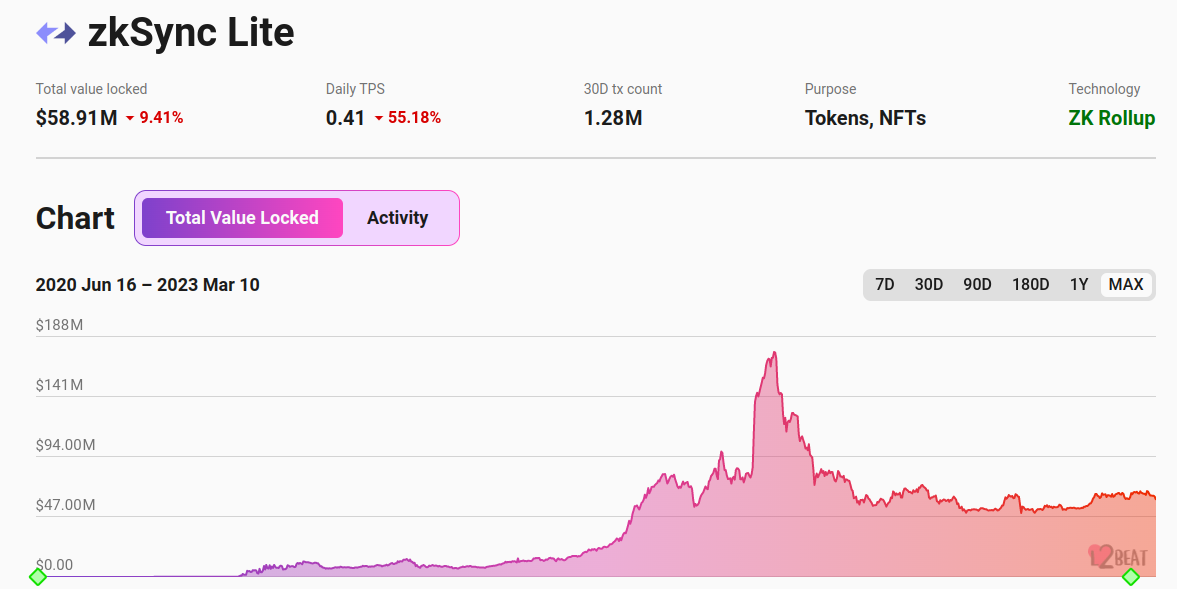
Task: Click the 0.41 daily TPS value
Action: [x=345, y=118]
